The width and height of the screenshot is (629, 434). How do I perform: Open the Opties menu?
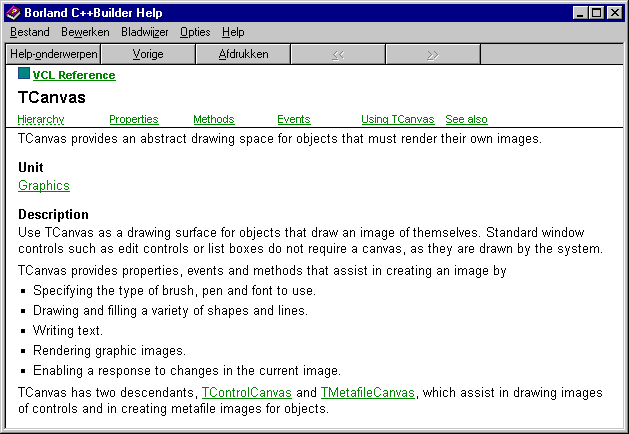[x=195, y=32]
